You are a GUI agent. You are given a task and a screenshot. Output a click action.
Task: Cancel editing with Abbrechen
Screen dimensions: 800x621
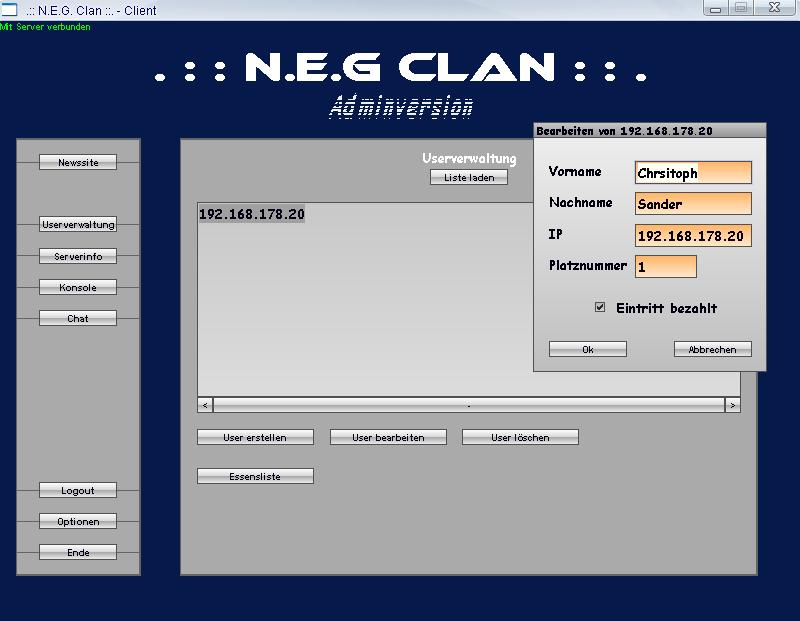(x=712, y=349)
